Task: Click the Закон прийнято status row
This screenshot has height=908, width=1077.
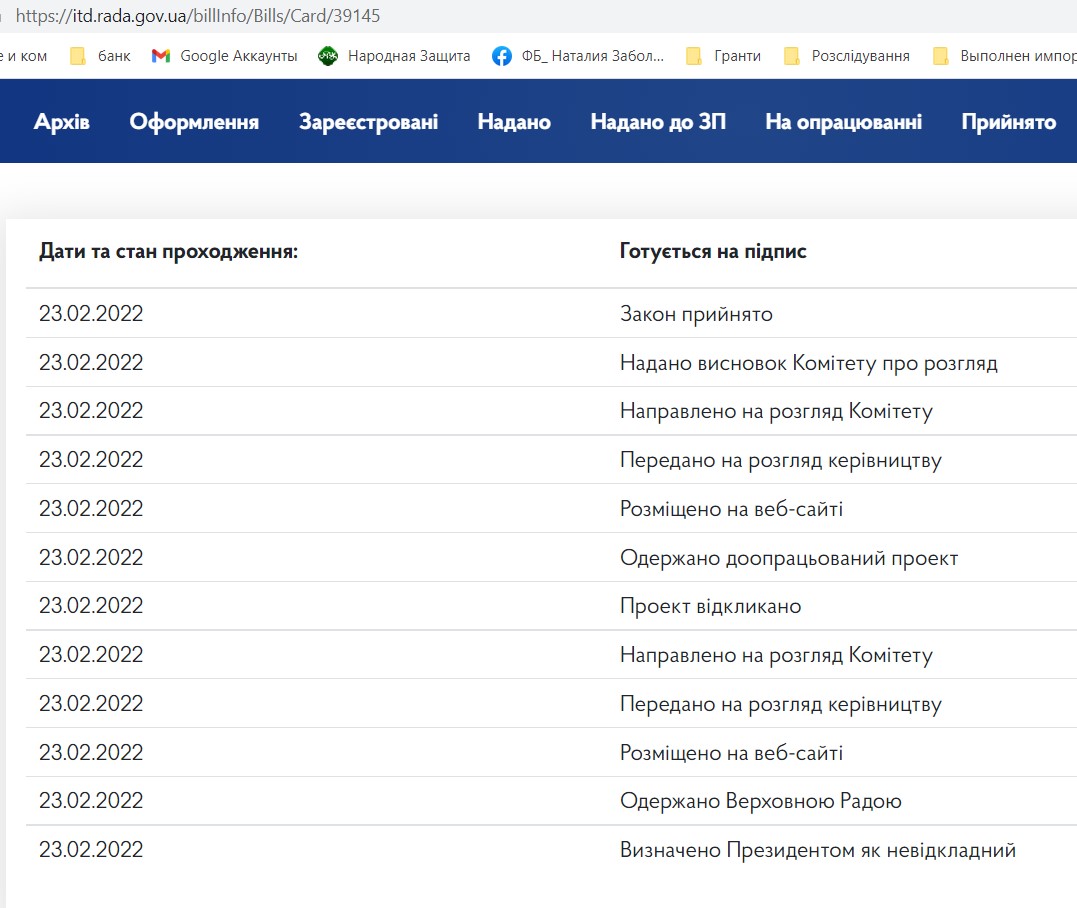Action: point(696,314)
